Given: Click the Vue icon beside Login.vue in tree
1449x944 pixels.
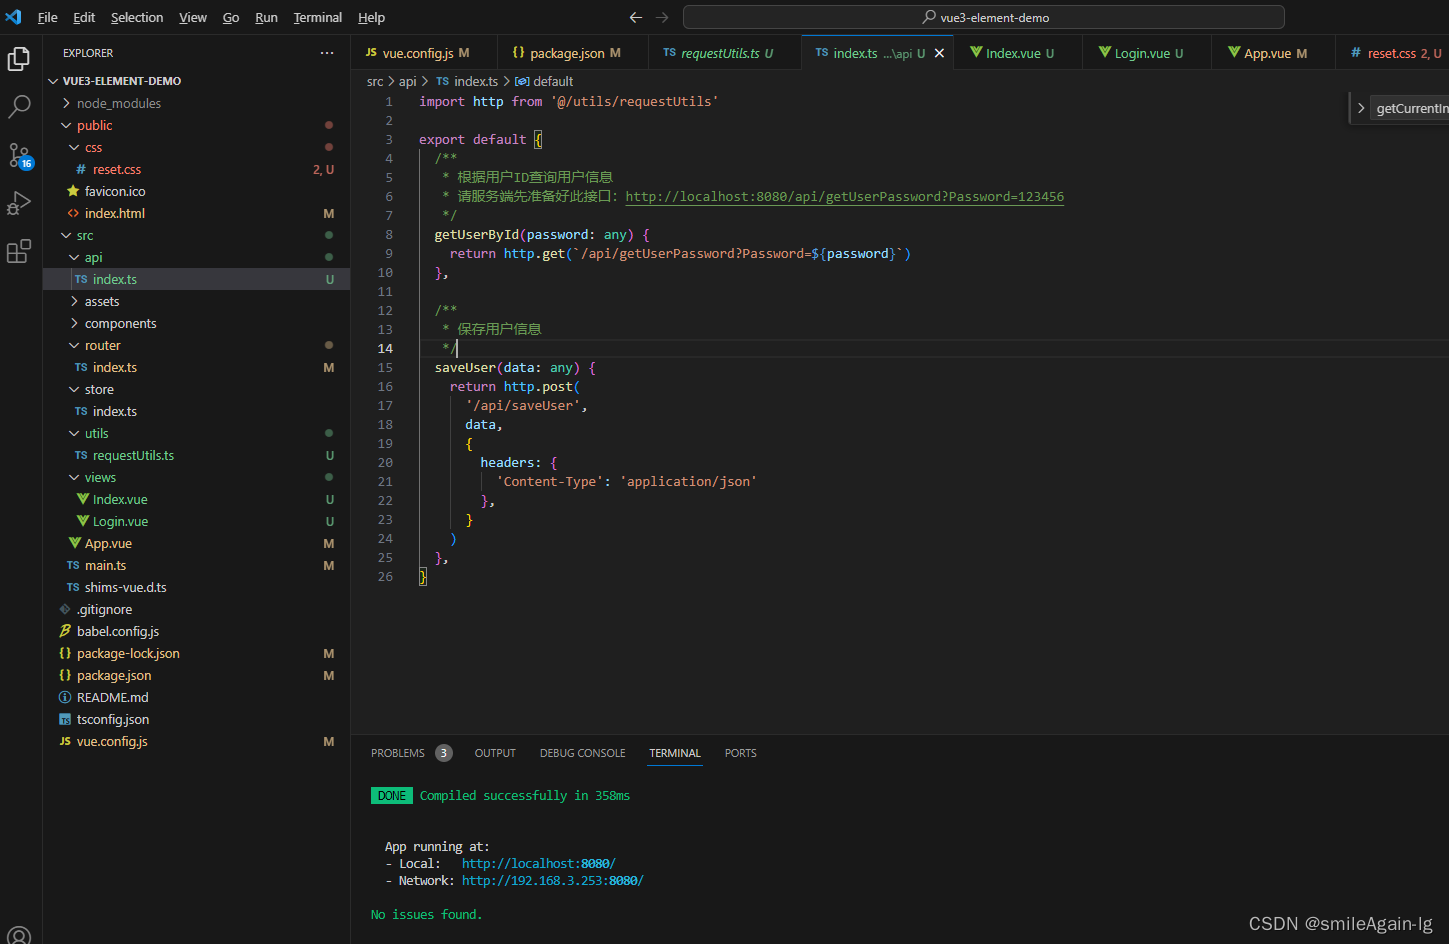Looking at the screenshot, I should pyautogui.click(x=83, y=521).
